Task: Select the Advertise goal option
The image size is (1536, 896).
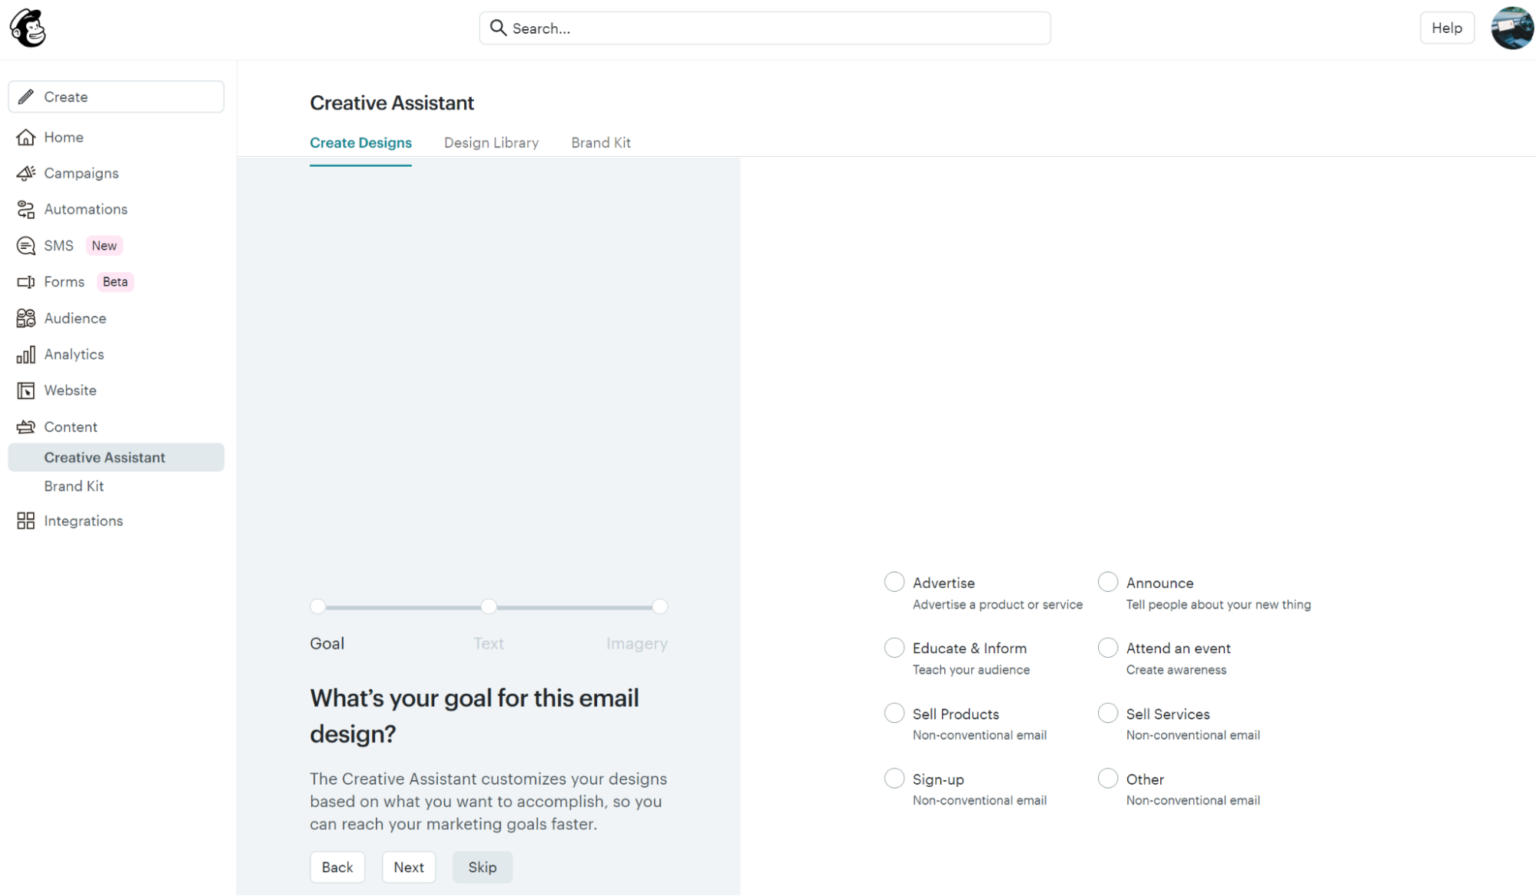Action: tap(894, 581)
